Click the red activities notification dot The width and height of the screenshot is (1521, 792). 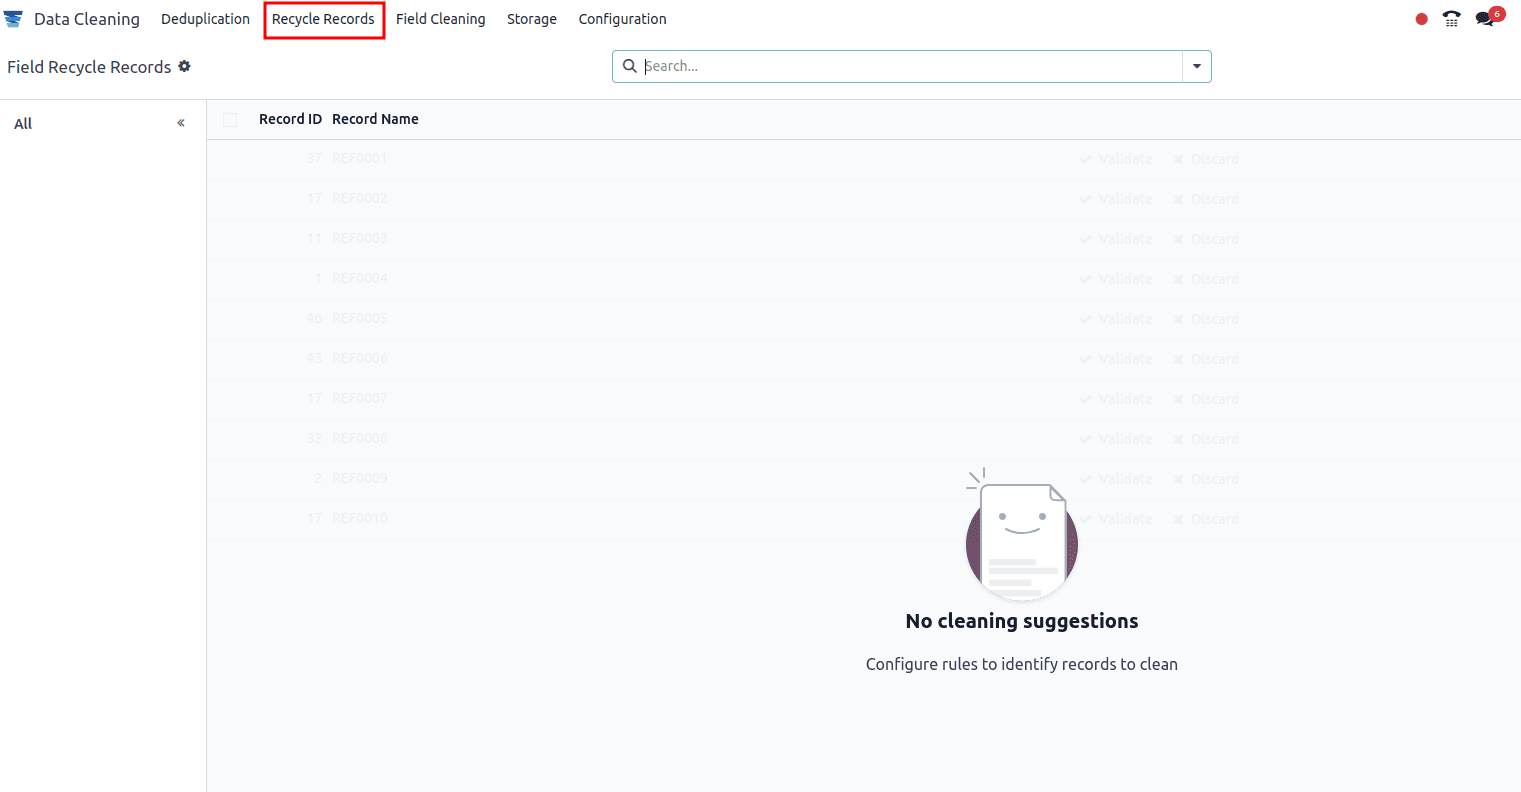(1421, 18)
